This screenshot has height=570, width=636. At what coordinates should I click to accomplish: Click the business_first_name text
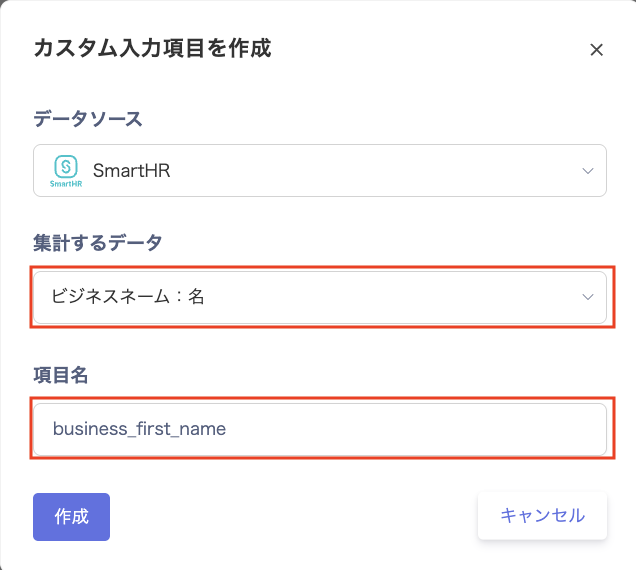point(139,429)
